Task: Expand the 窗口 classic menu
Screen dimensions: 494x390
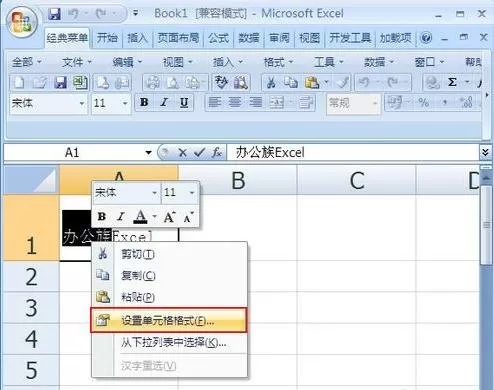Action: (x=429, y=62)
